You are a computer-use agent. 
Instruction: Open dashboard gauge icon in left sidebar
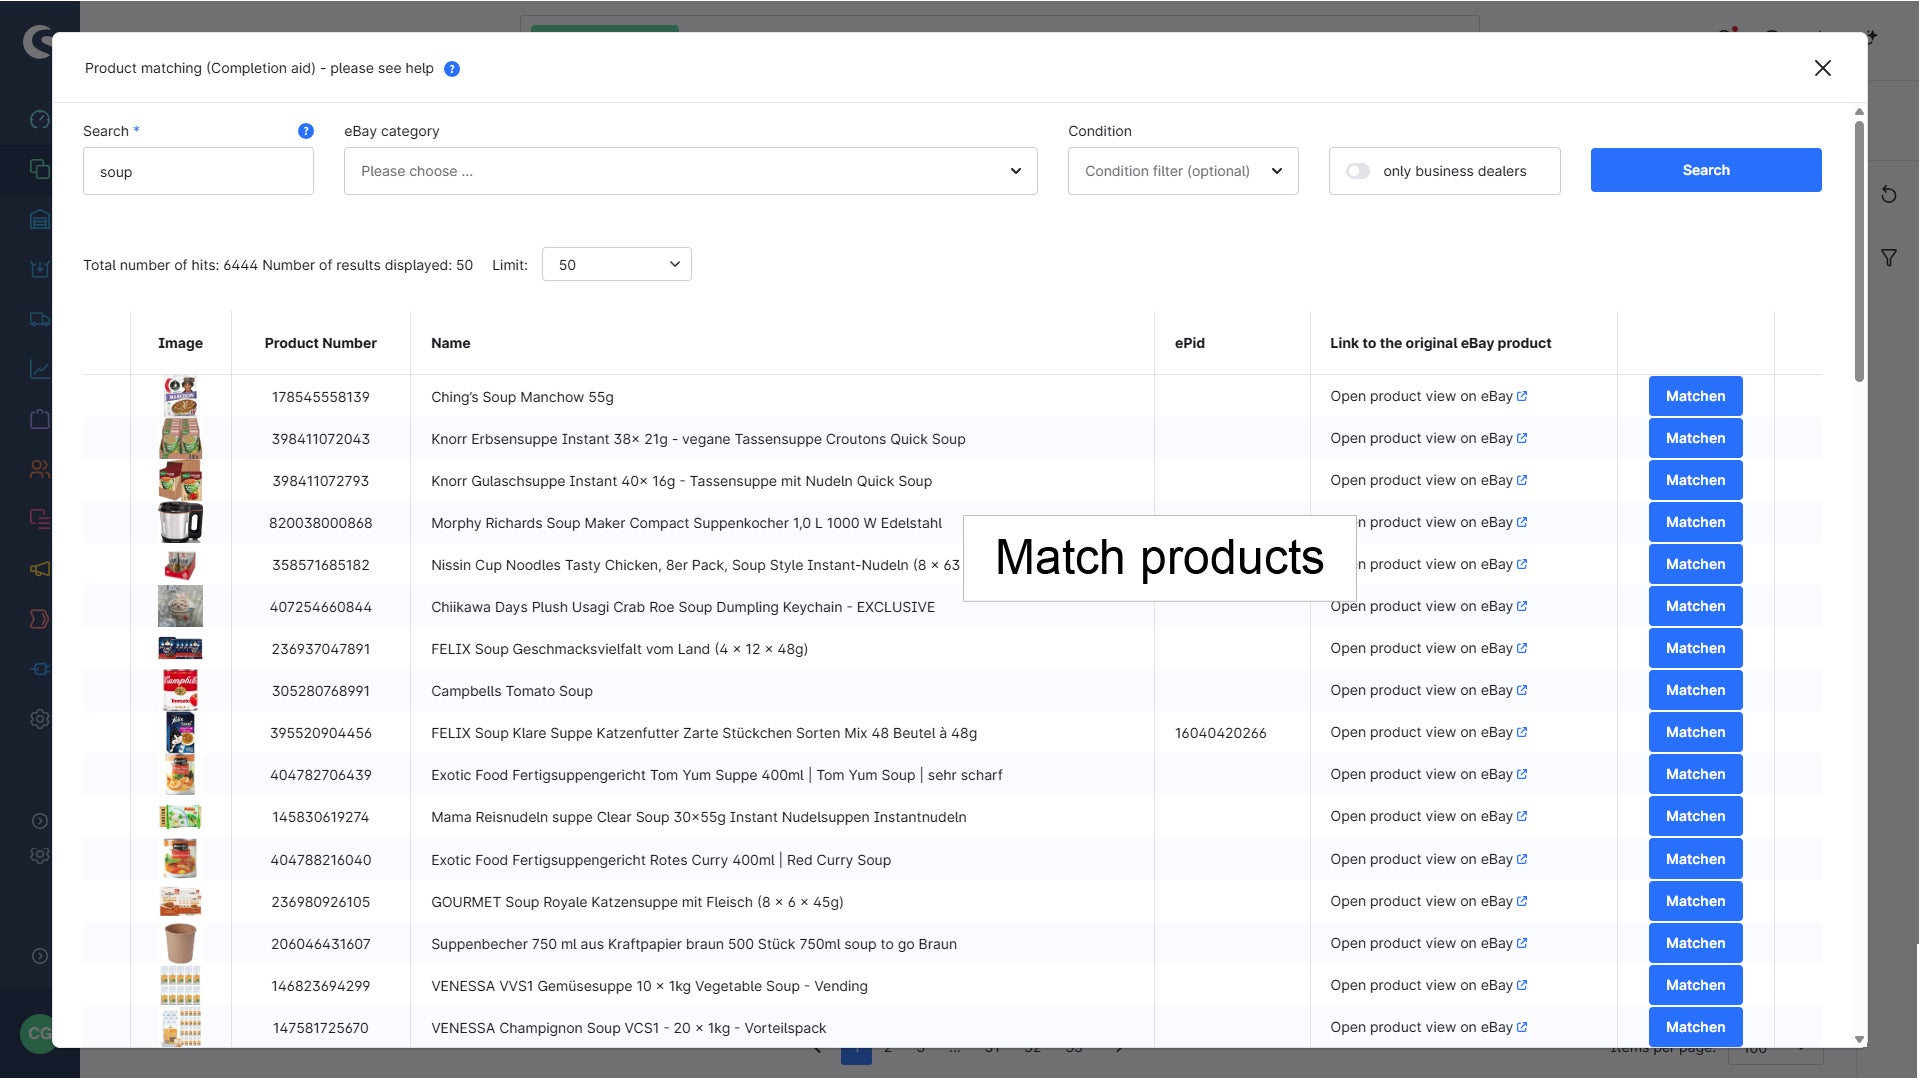point(39,120)
